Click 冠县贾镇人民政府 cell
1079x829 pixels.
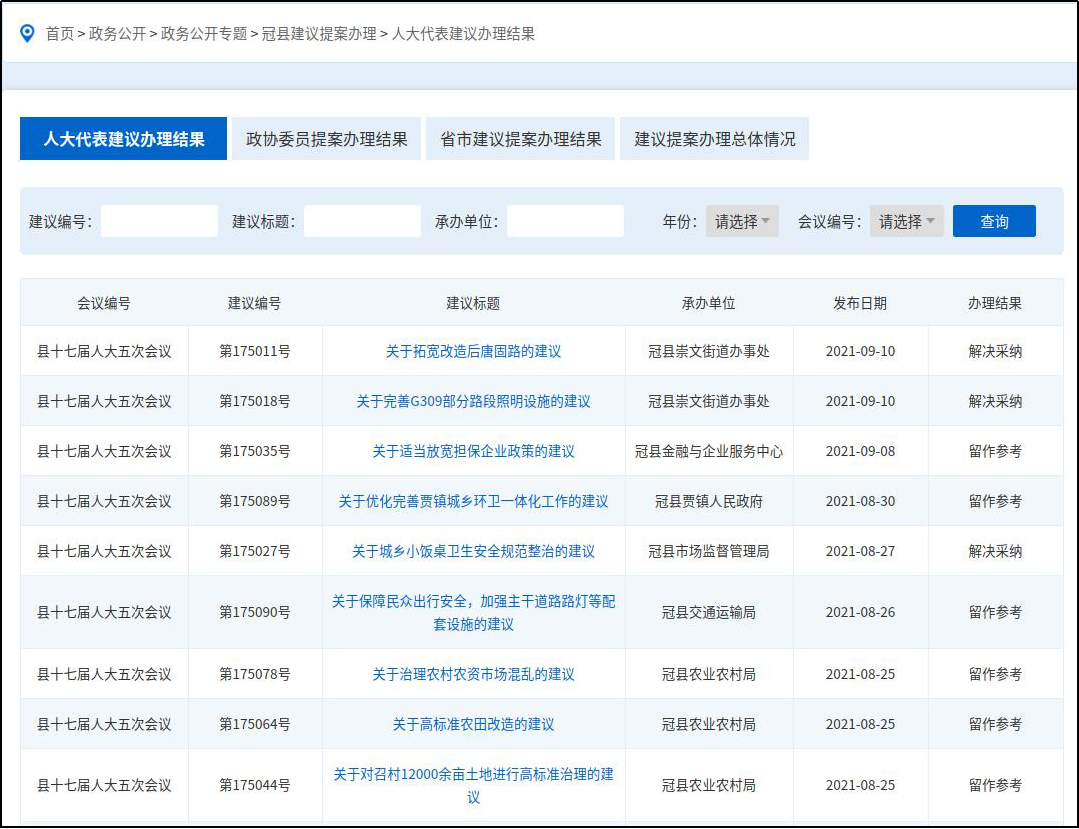[x=709, y=502]
